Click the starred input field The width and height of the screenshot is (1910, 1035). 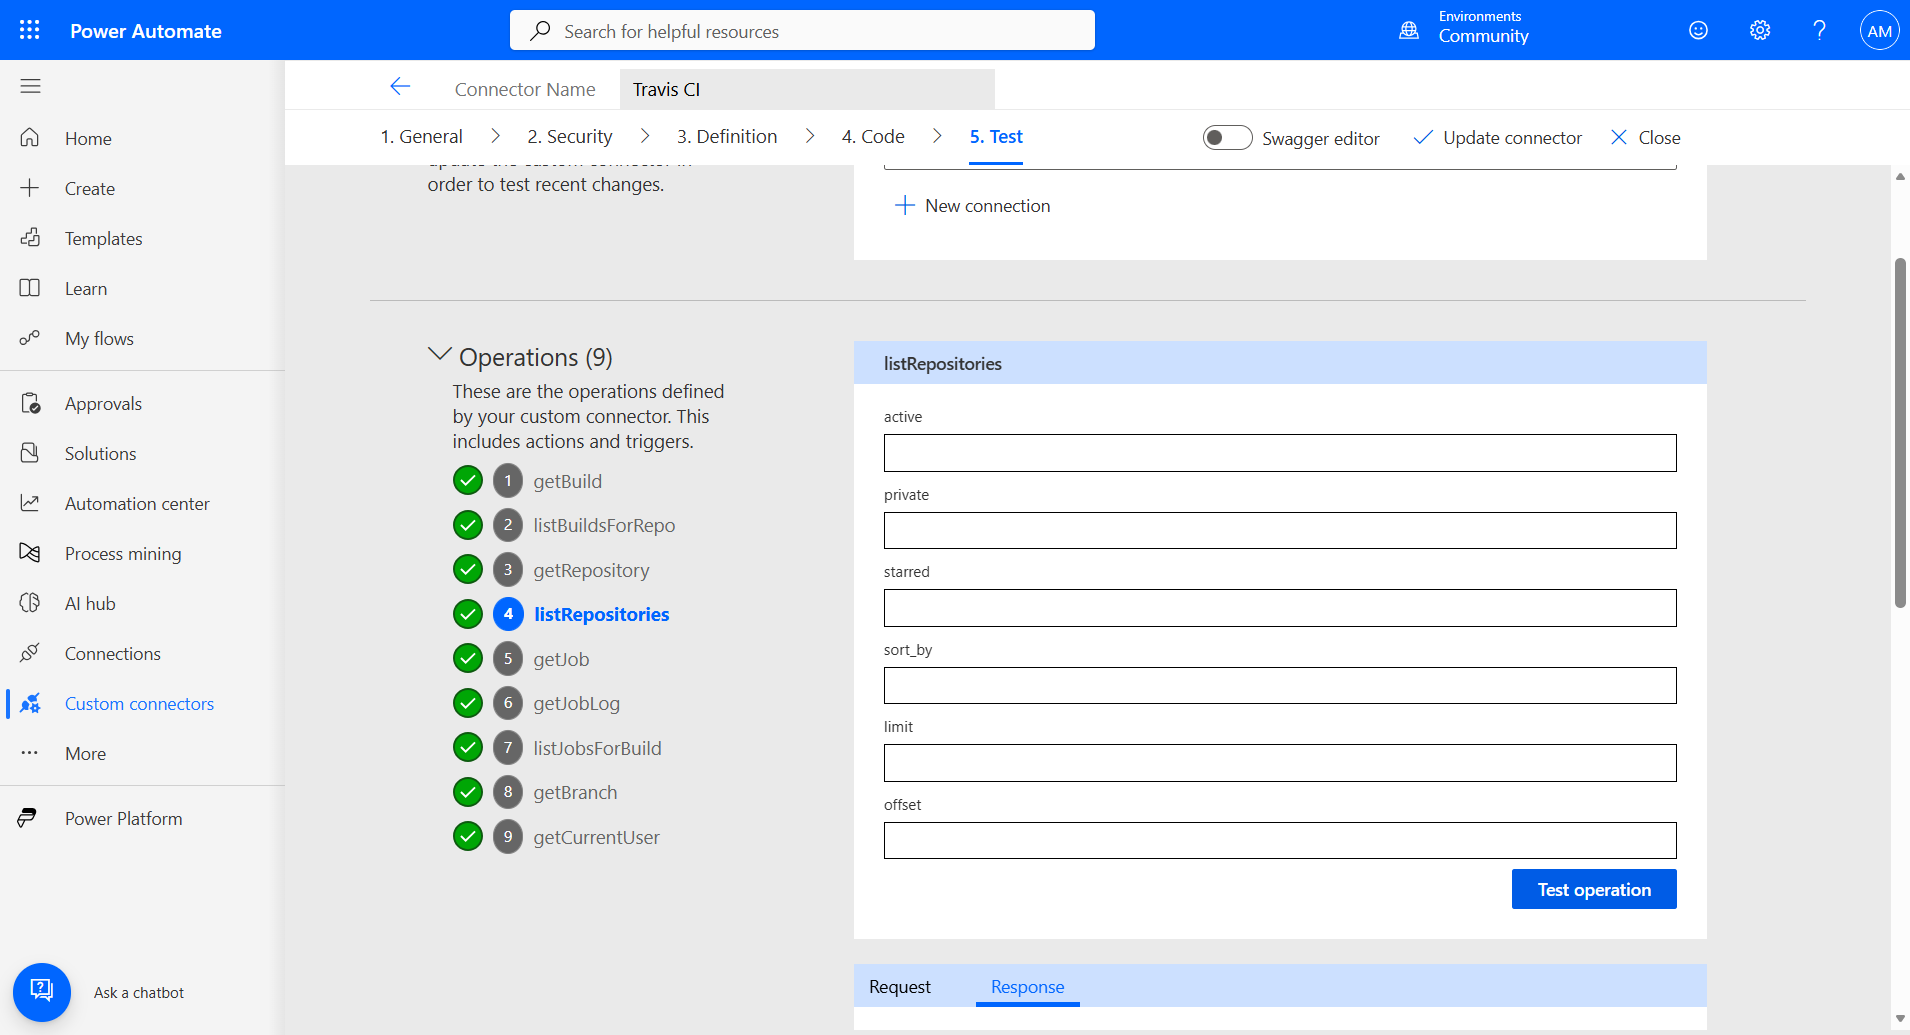(x=1280, y=608)
